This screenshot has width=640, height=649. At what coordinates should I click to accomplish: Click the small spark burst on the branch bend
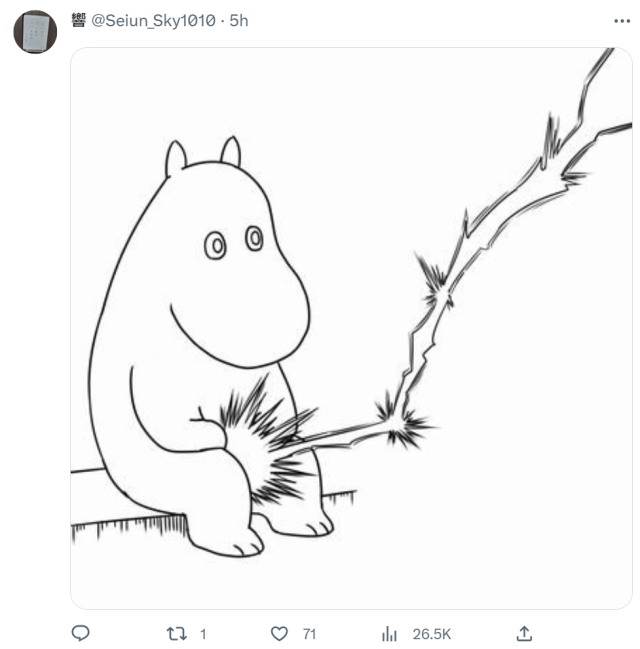tap(400, 420)
